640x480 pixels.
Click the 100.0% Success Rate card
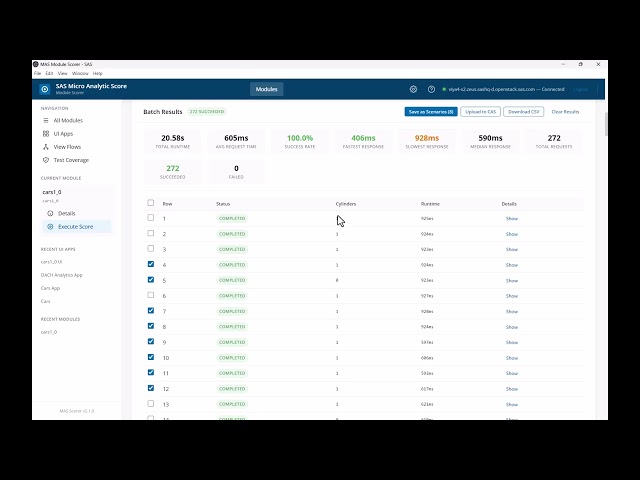[300, 141]
